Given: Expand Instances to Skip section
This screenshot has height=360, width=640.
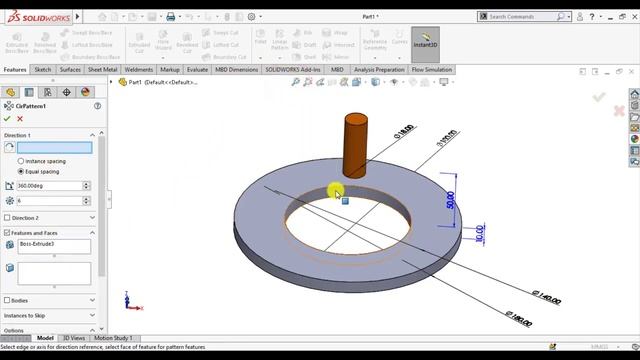Looking at the screenshot, I should [92, 315].
